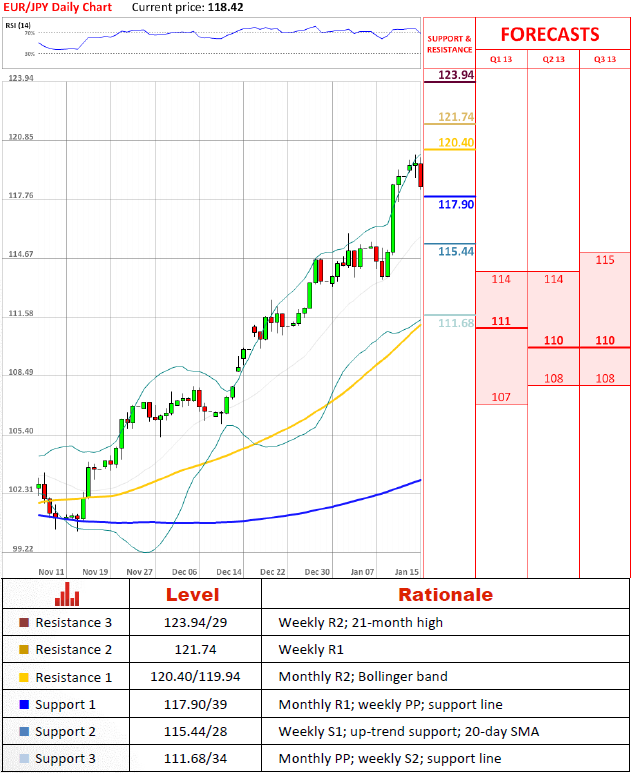Click the 121.74 resistance level label
Image resolution: width=631 pixels, height=773 pixels.
(456, 117)
